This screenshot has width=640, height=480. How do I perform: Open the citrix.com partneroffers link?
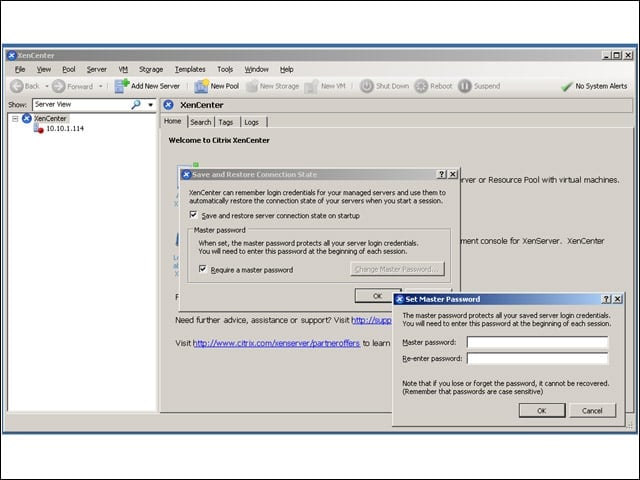coord(276,343)
